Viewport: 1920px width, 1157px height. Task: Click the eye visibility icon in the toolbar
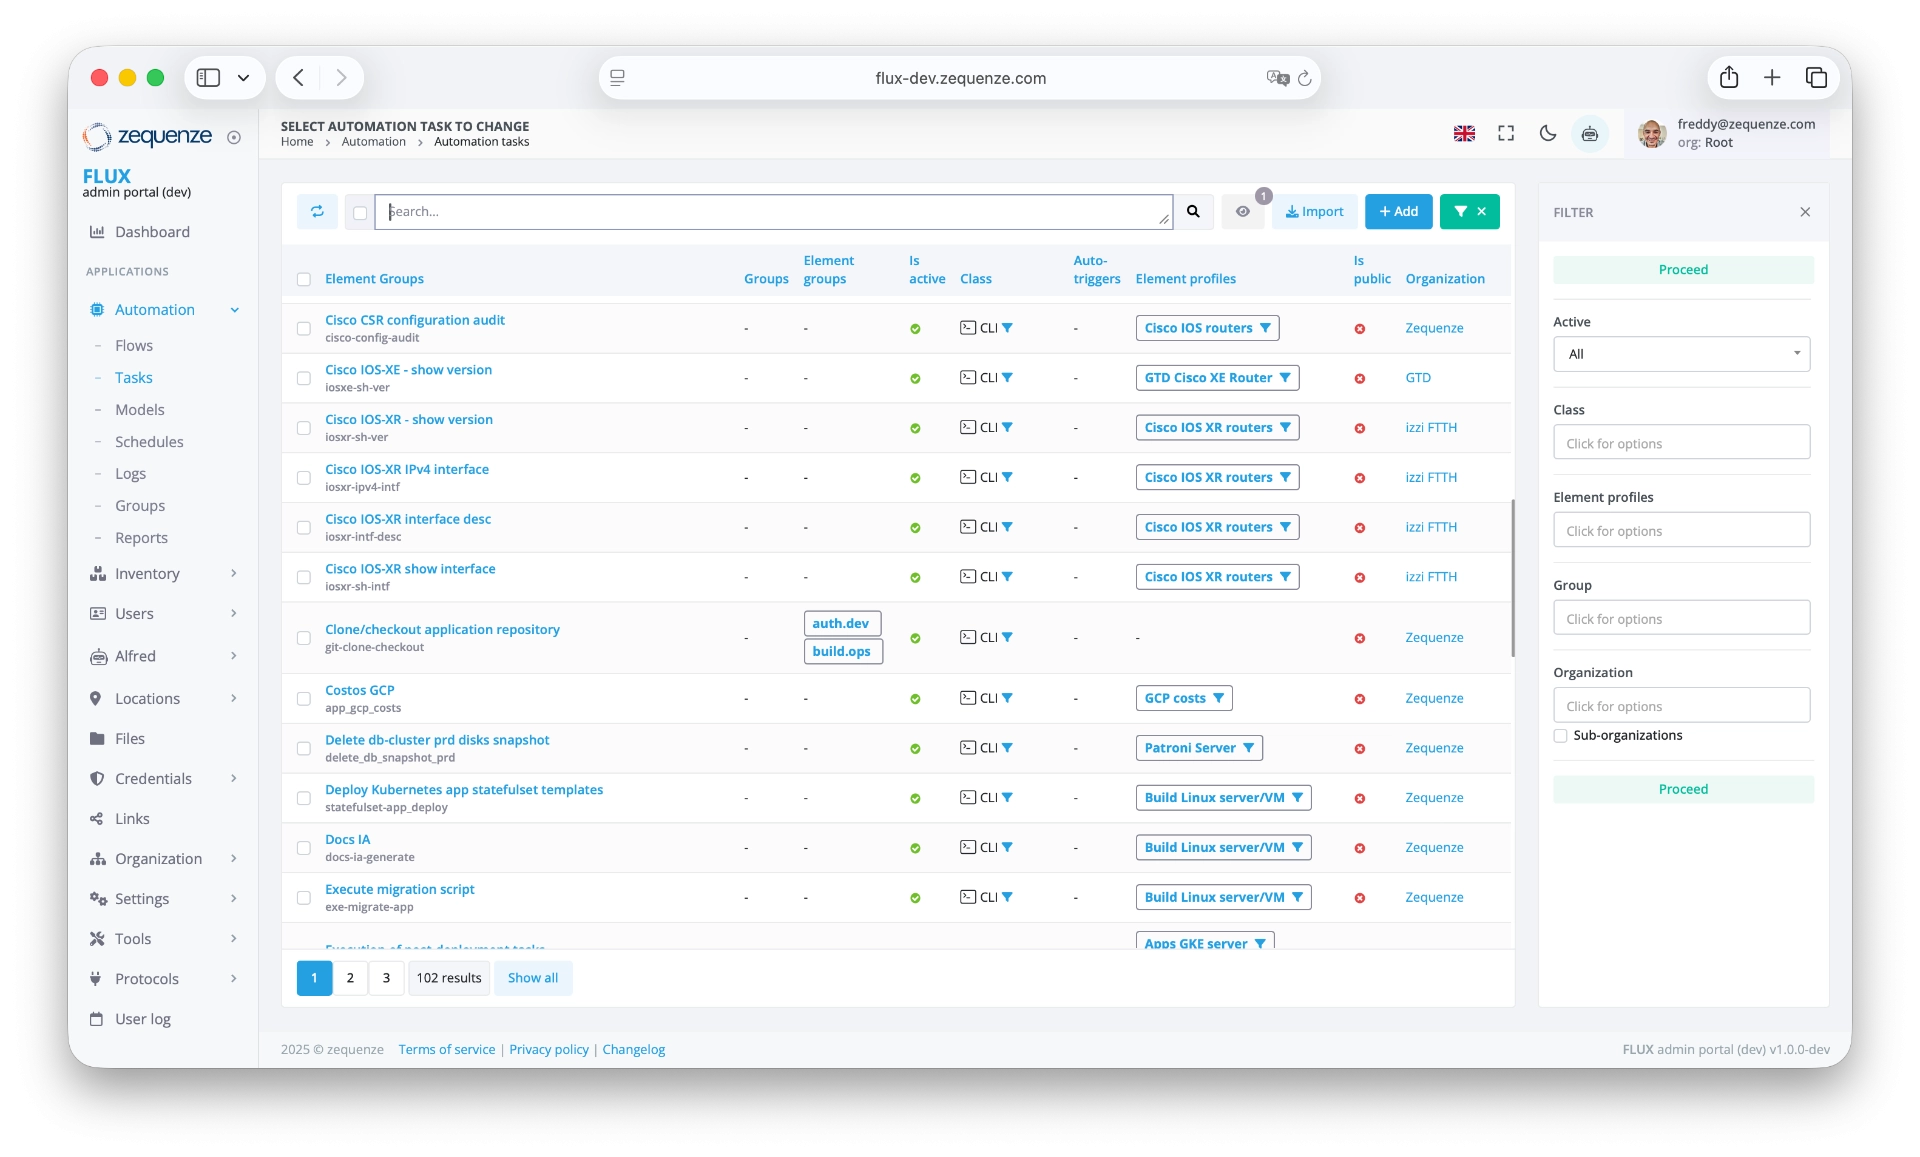(1243, 211)
